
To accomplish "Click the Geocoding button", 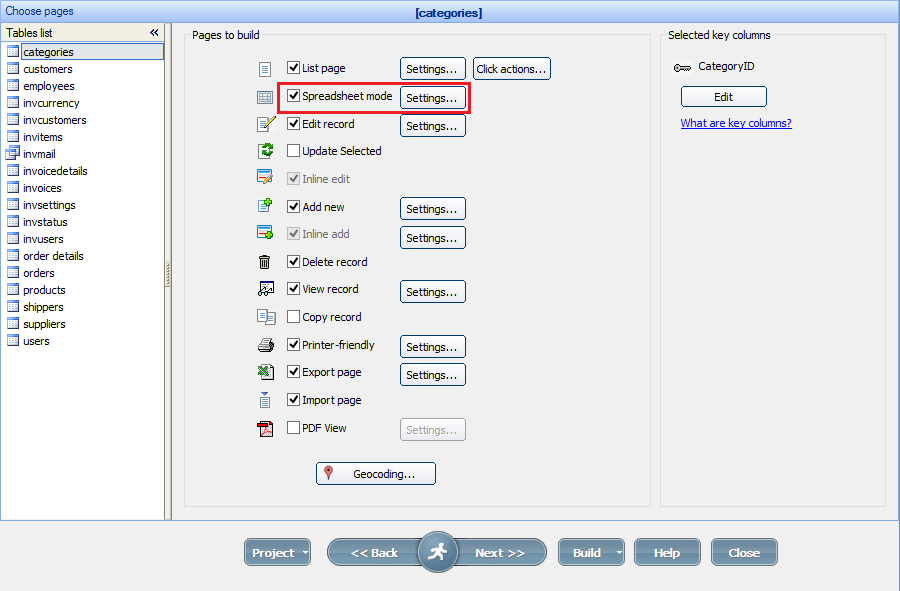I will click(375, 473).
